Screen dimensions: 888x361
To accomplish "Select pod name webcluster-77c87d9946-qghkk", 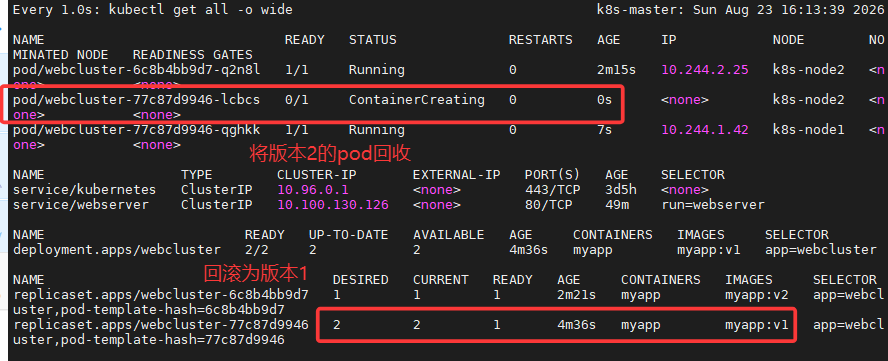I will [x=136, y=130].
